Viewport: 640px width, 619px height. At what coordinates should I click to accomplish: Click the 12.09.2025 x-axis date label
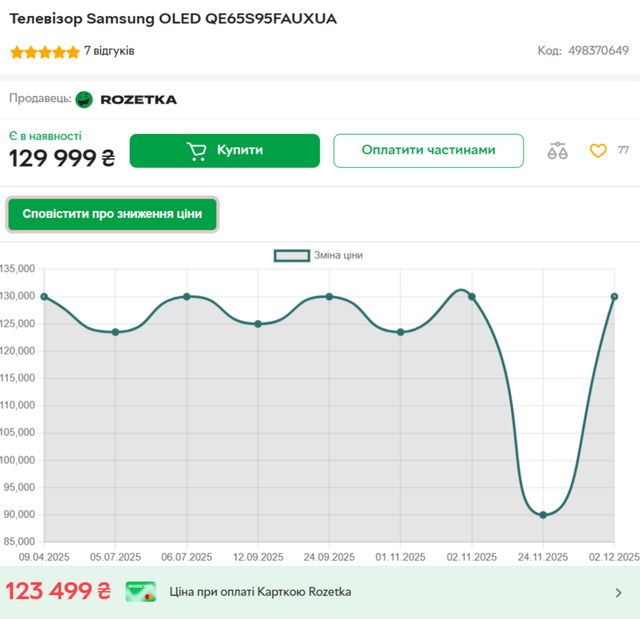(258, 557)
